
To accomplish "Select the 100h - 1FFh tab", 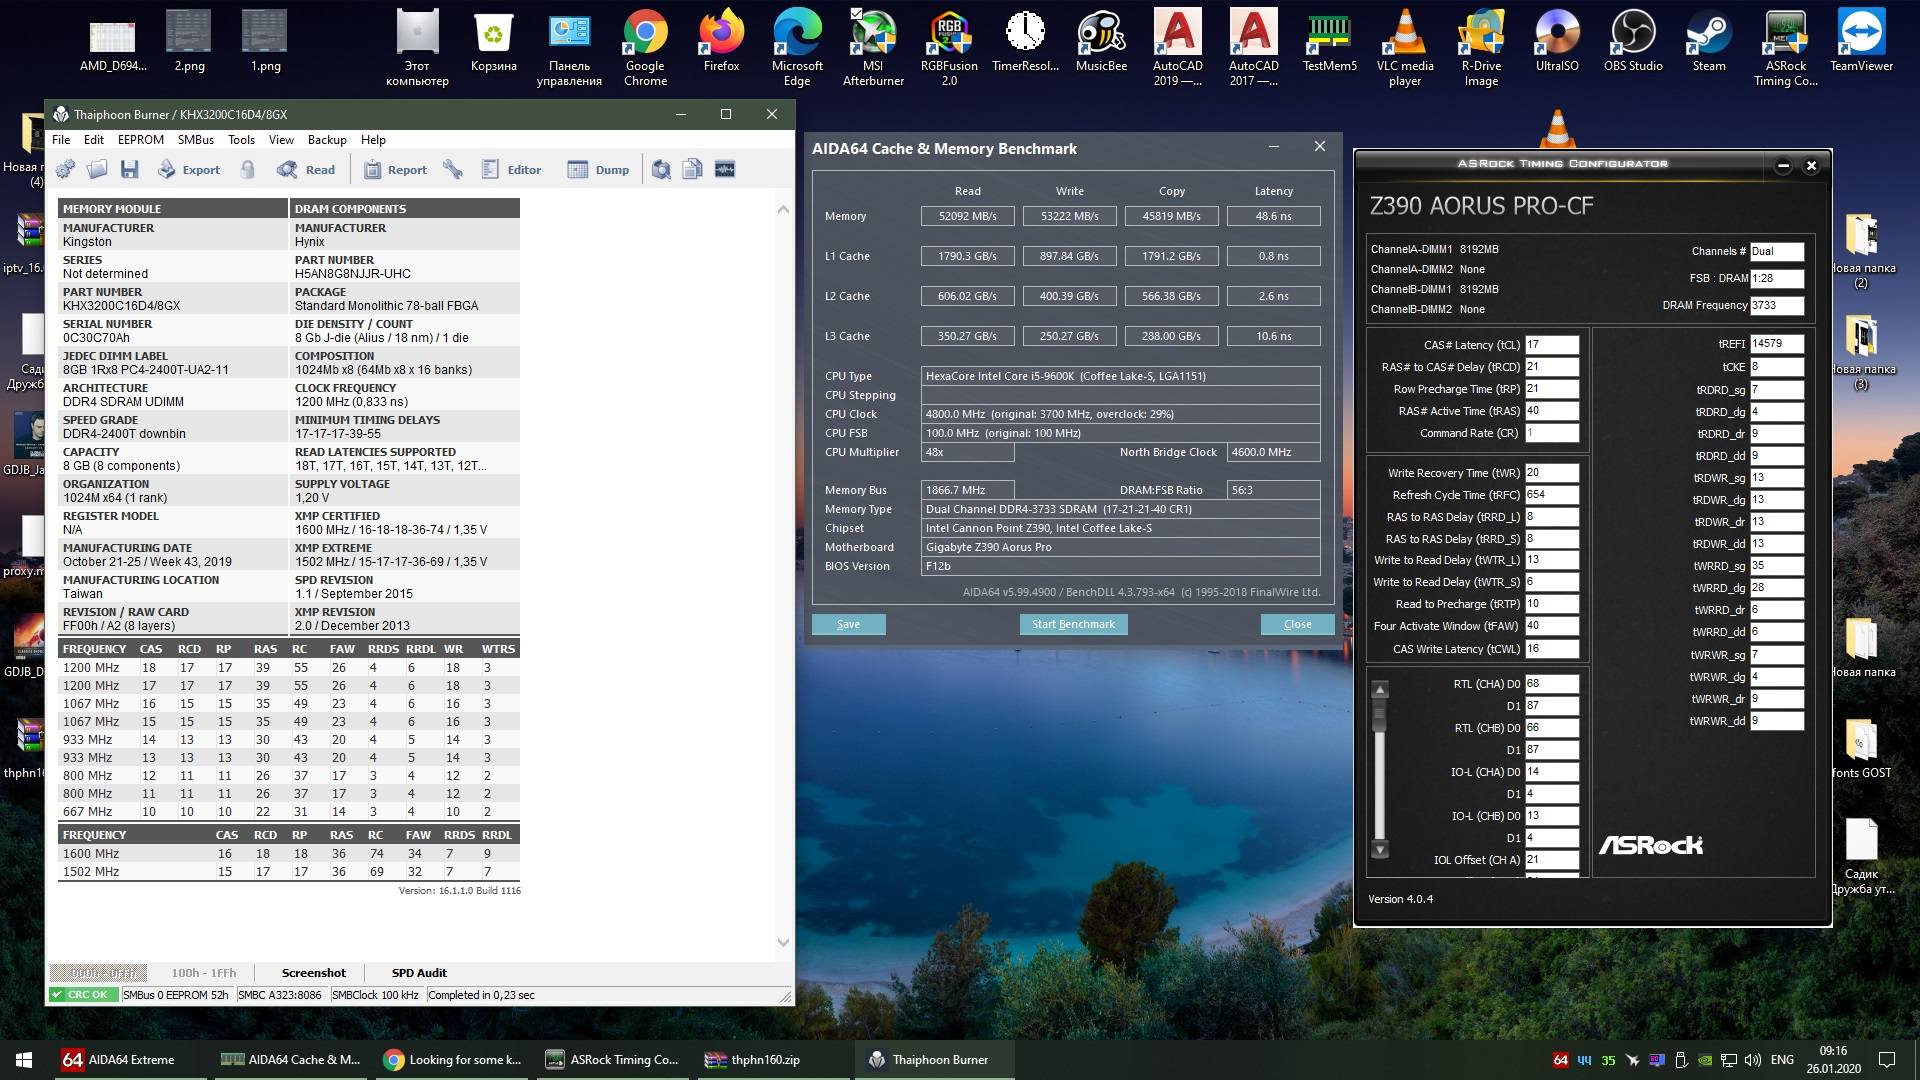I will pos(204,973).
